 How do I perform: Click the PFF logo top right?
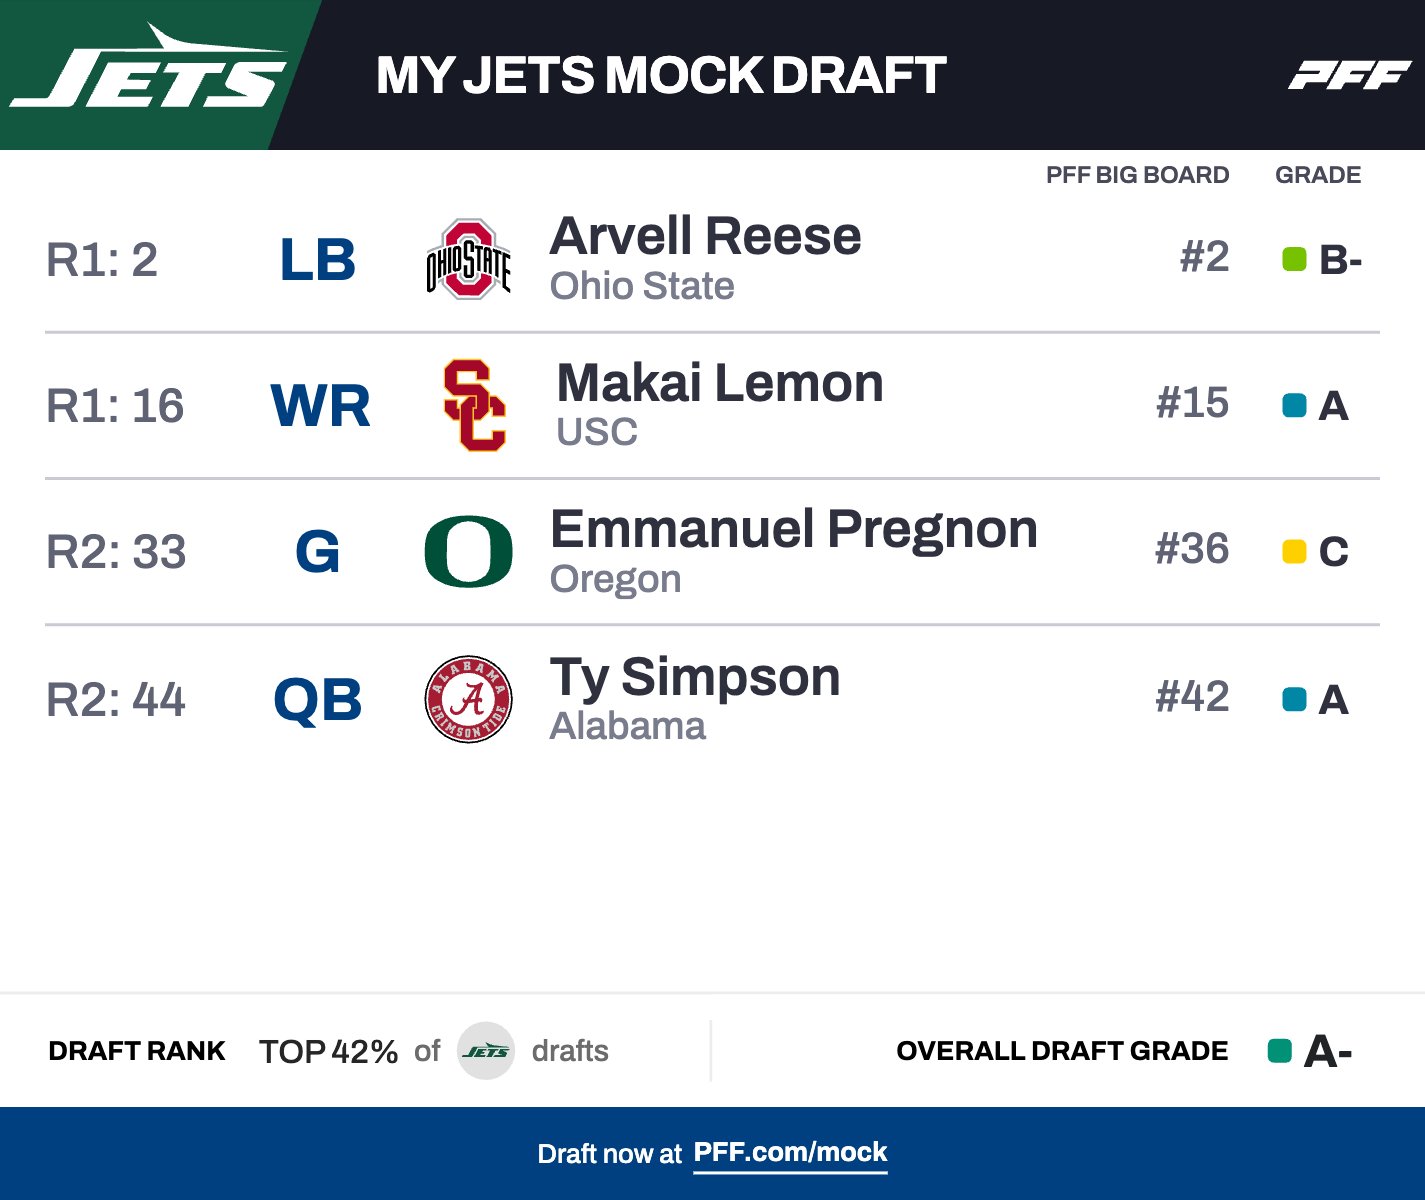point(1348,75)
